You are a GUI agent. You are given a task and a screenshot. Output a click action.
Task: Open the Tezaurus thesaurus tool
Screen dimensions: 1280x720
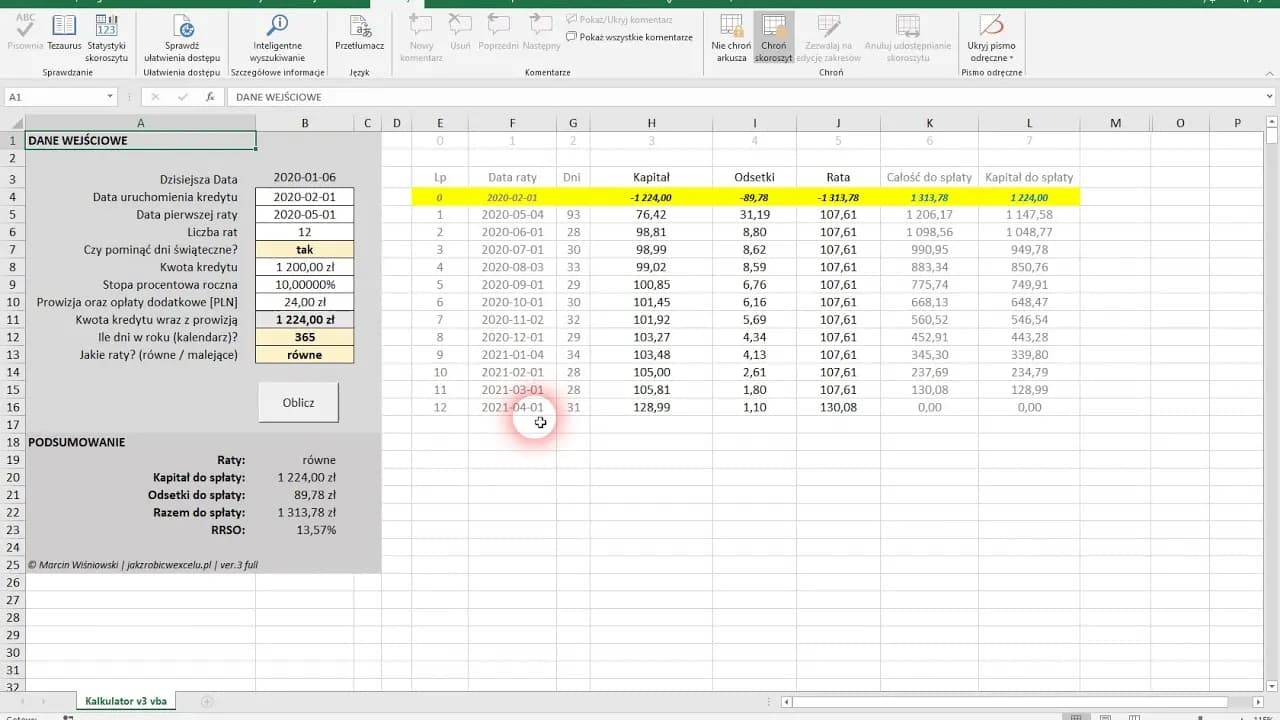coord(64,33)
